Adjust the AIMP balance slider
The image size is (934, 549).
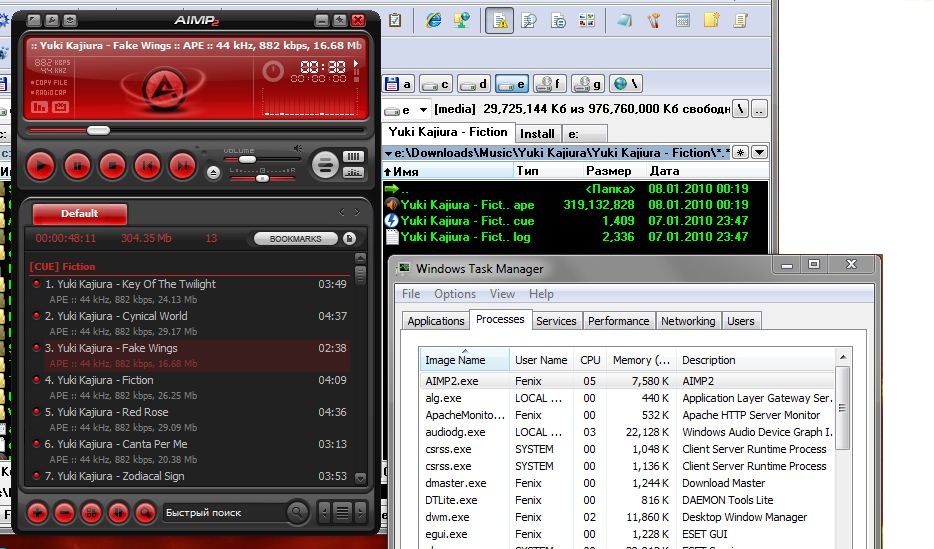point(262,178)
